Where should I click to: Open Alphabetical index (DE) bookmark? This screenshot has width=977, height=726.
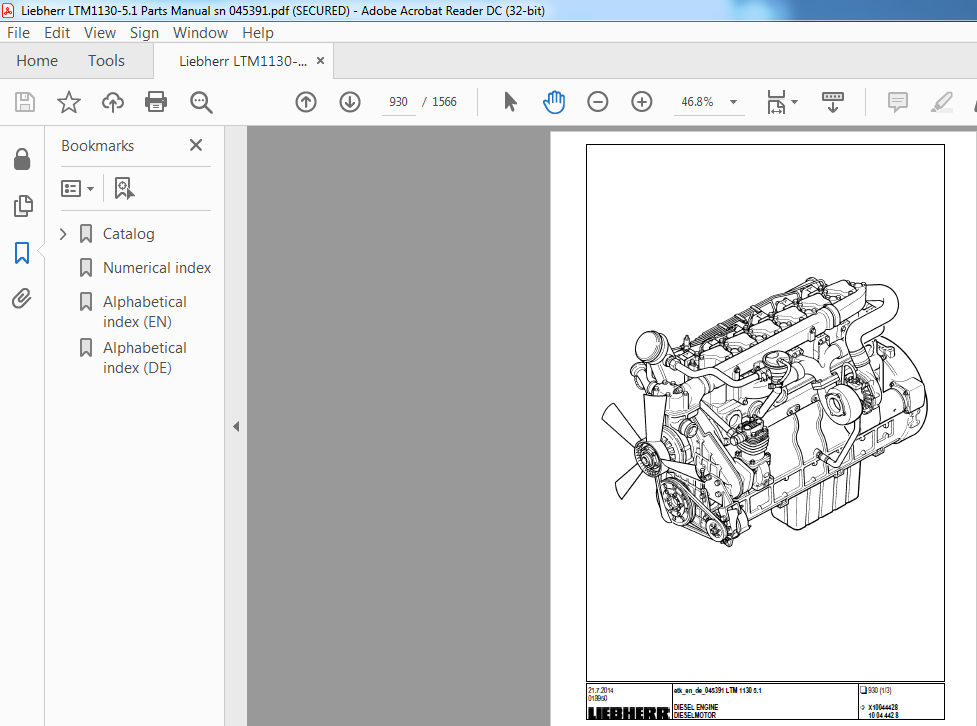144,358
